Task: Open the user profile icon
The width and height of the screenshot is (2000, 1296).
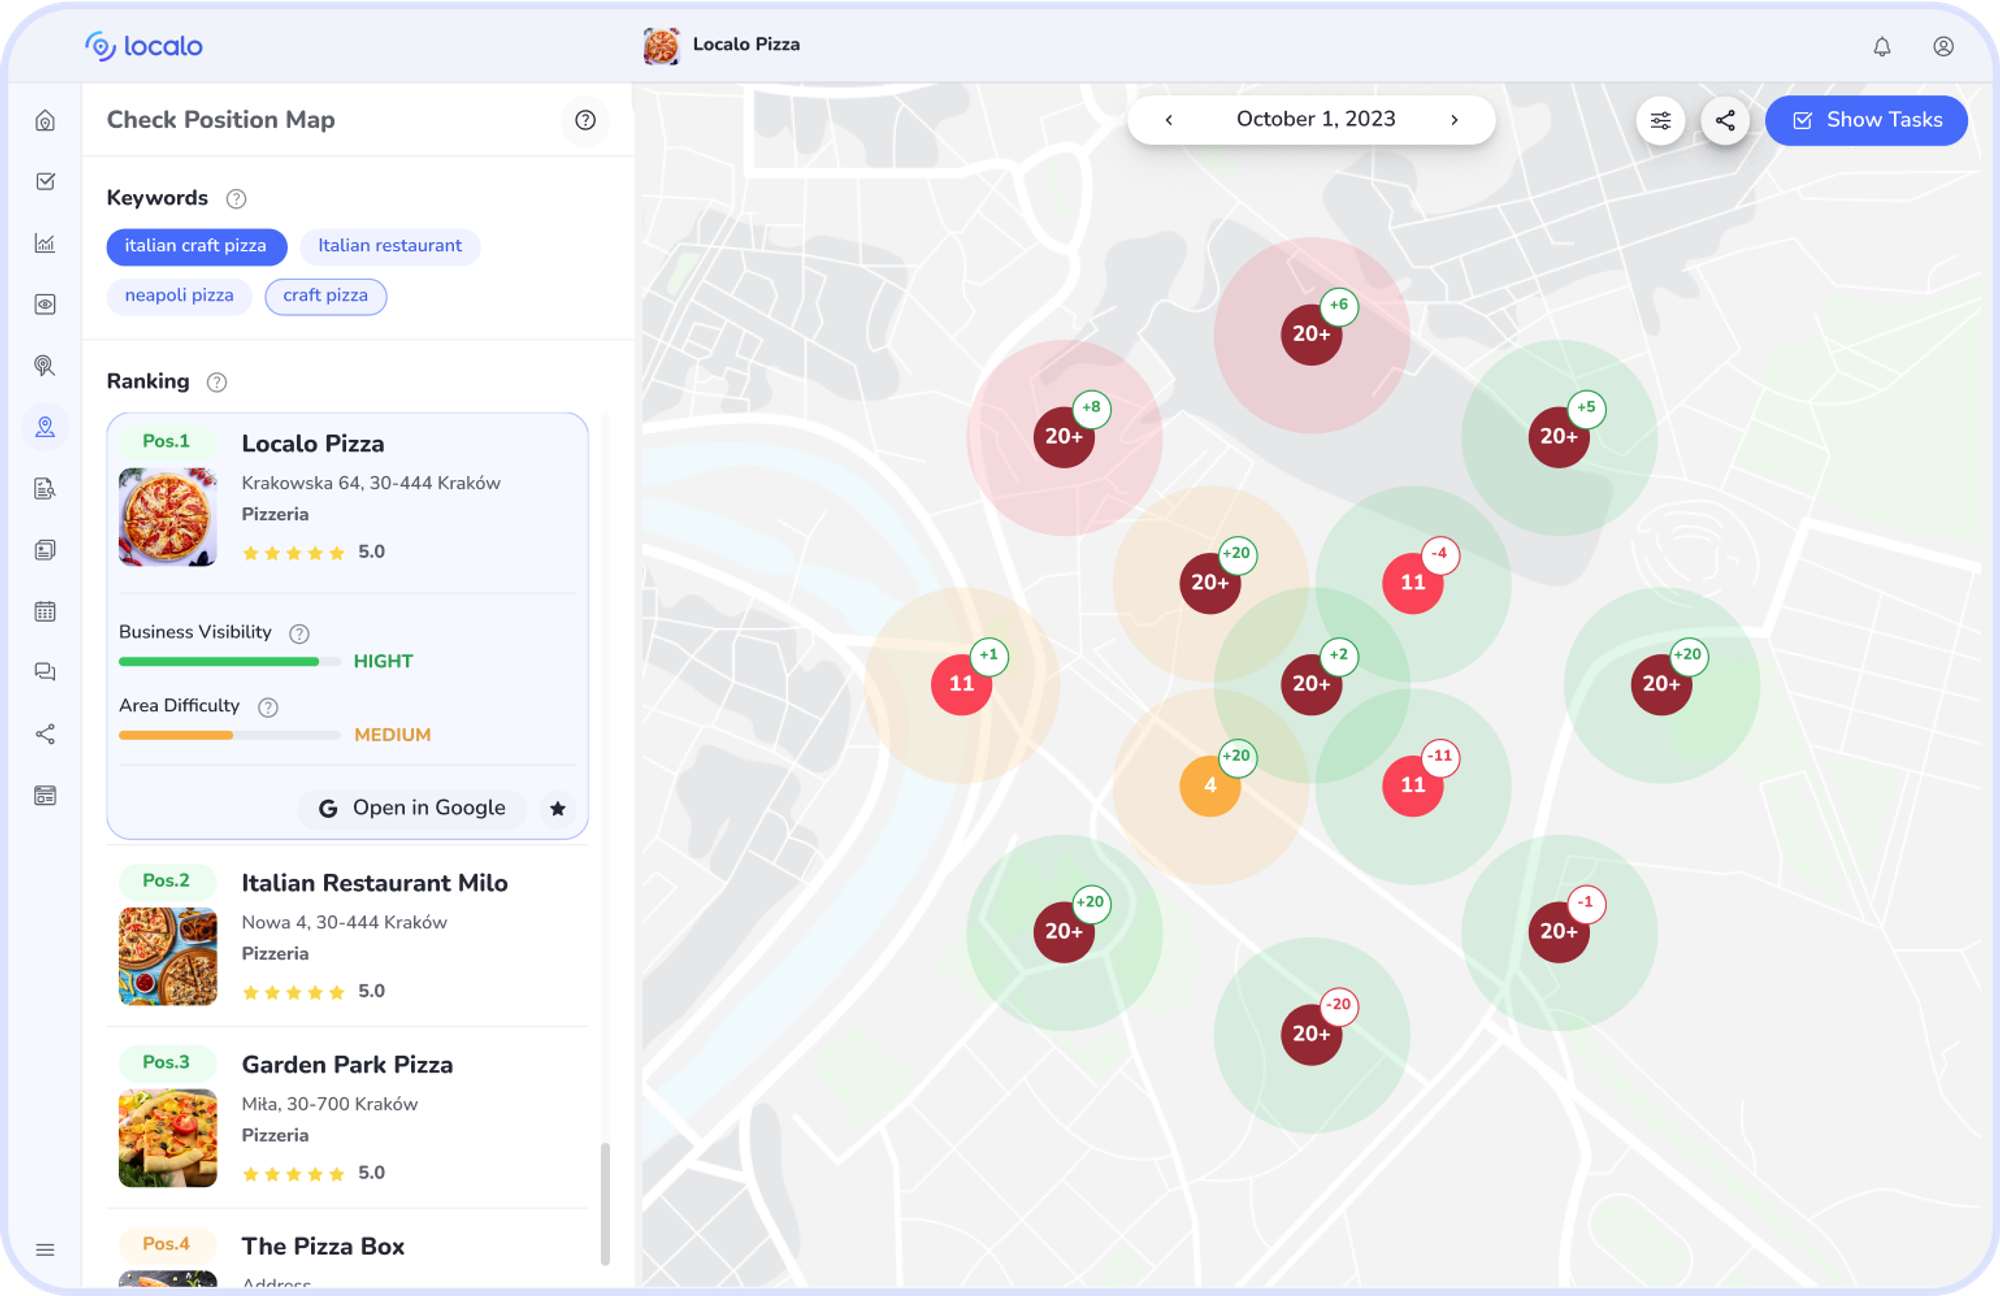Action: click(x=1942, y=47)
